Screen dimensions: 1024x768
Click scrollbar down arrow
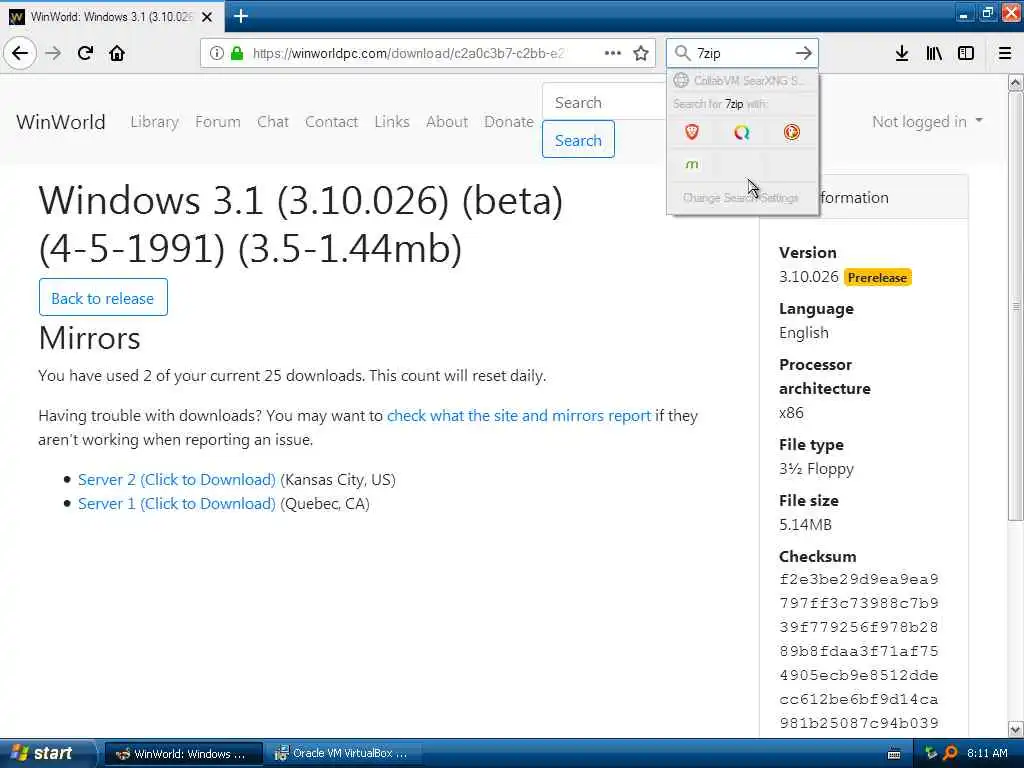coord(1015,729)
